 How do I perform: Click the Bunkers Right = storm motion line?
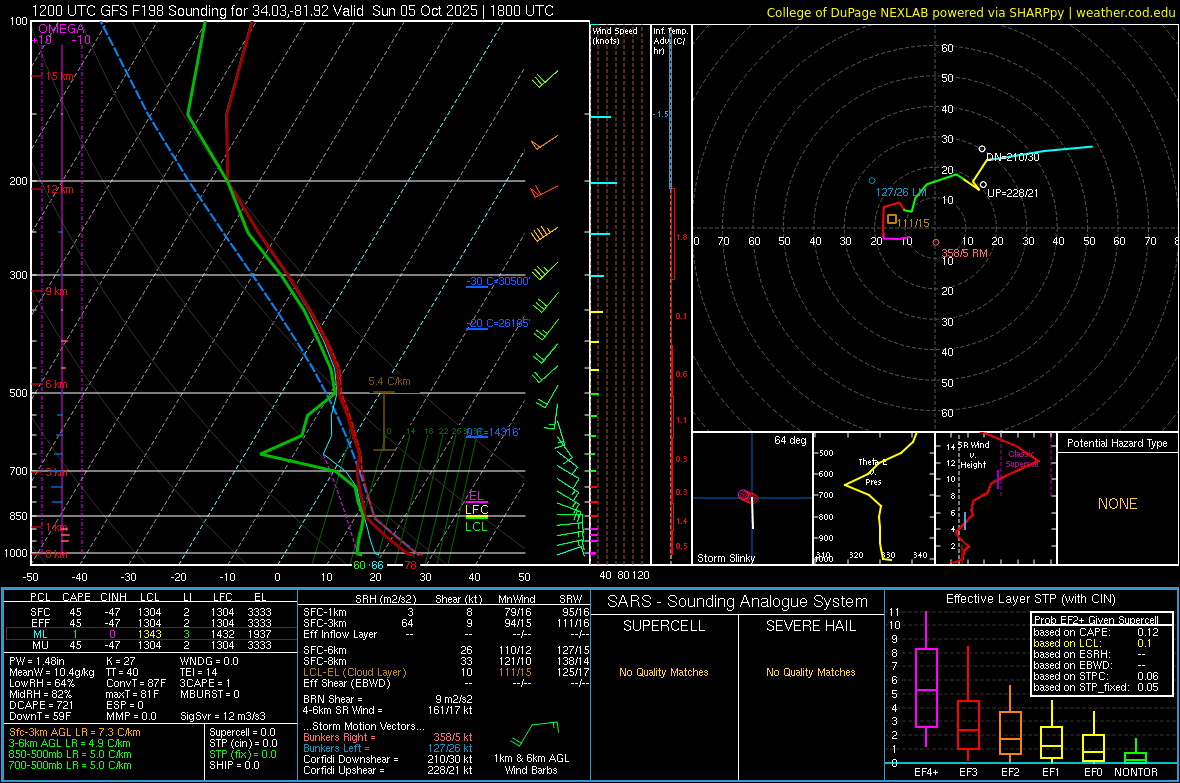[x=388, y=738]
